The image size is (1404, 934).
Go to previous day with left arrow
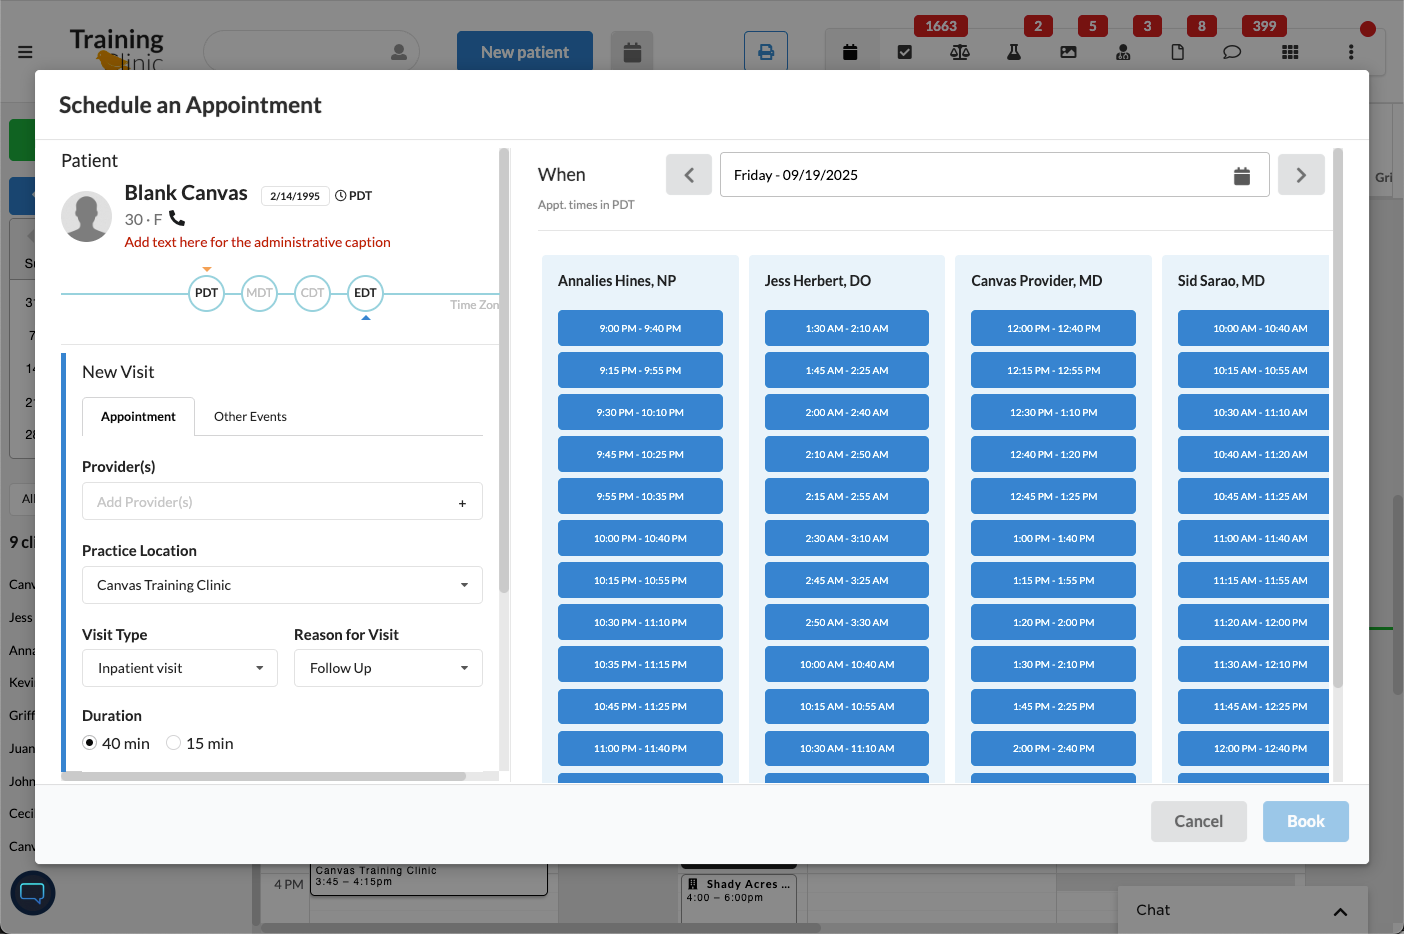689,175
